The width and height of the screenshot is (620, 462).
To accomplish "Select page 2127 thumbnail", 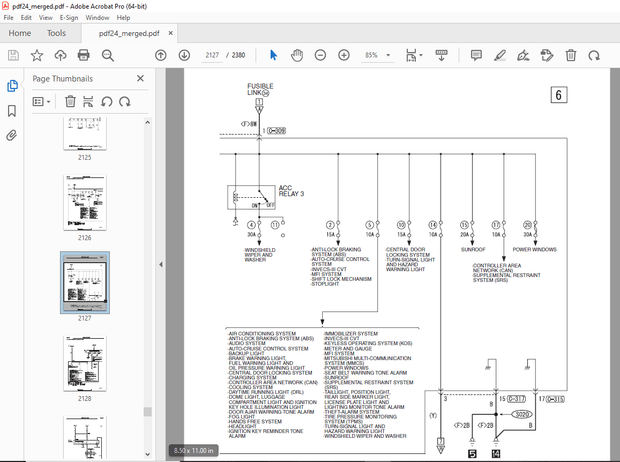I will point(85,283).
